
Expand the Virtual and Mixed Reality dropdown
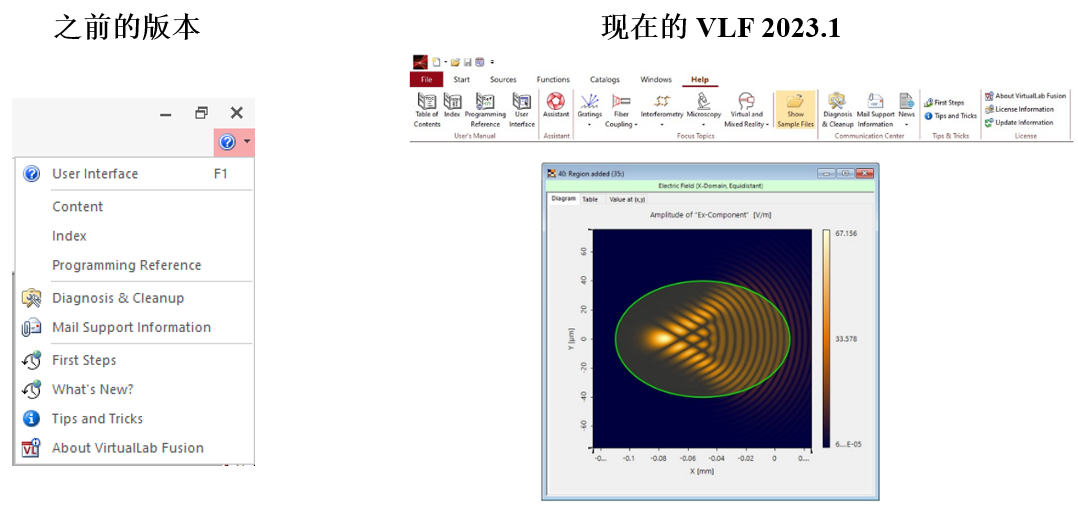(745, 125)
